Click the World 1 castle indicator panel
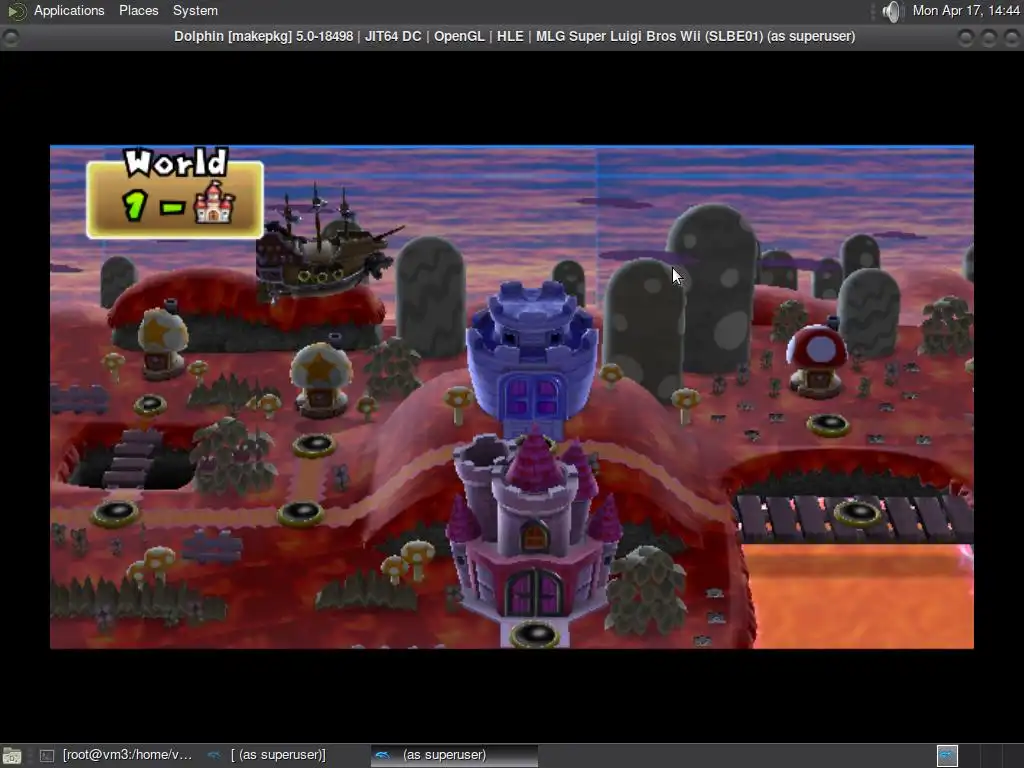Viewport: 1024px width, 768px height. click(x=175, y=194)
